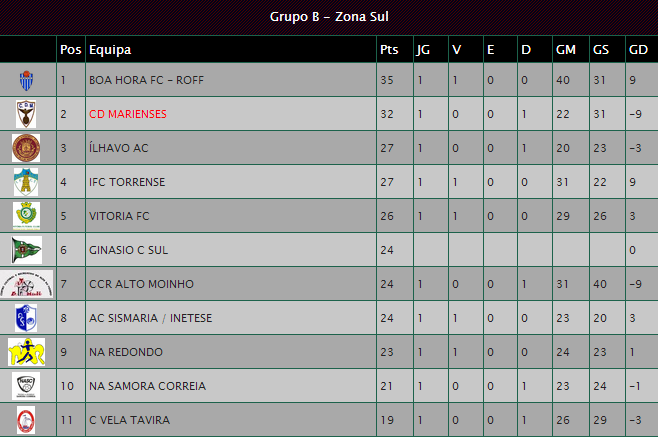The width and height of the screenshot is (658, 437).
Task: Open the CCR Alto Moinho logo
Action: [26, 284]
